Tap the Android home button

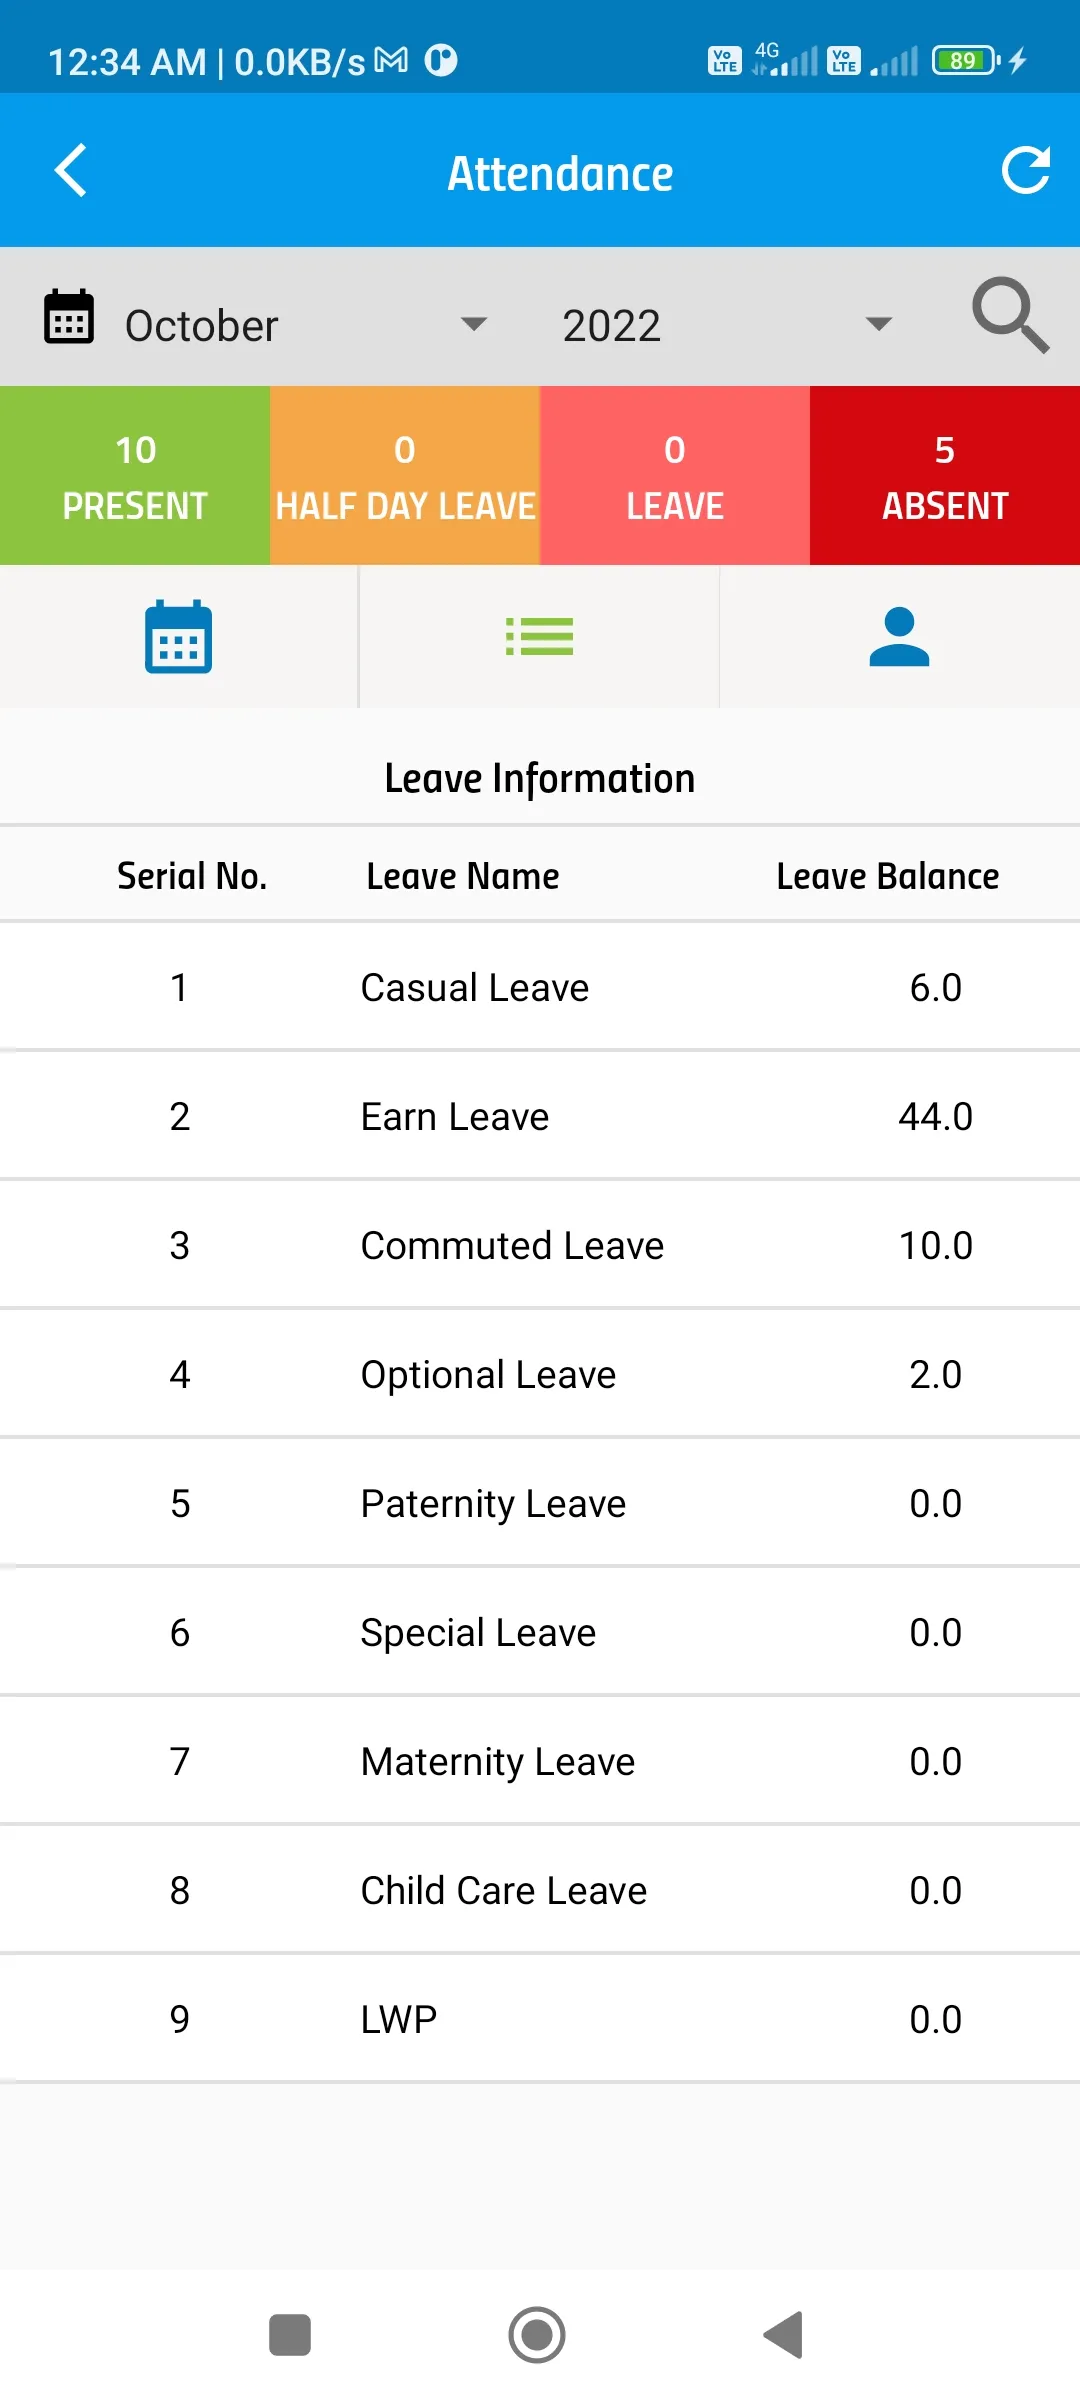pos(537,2335)
